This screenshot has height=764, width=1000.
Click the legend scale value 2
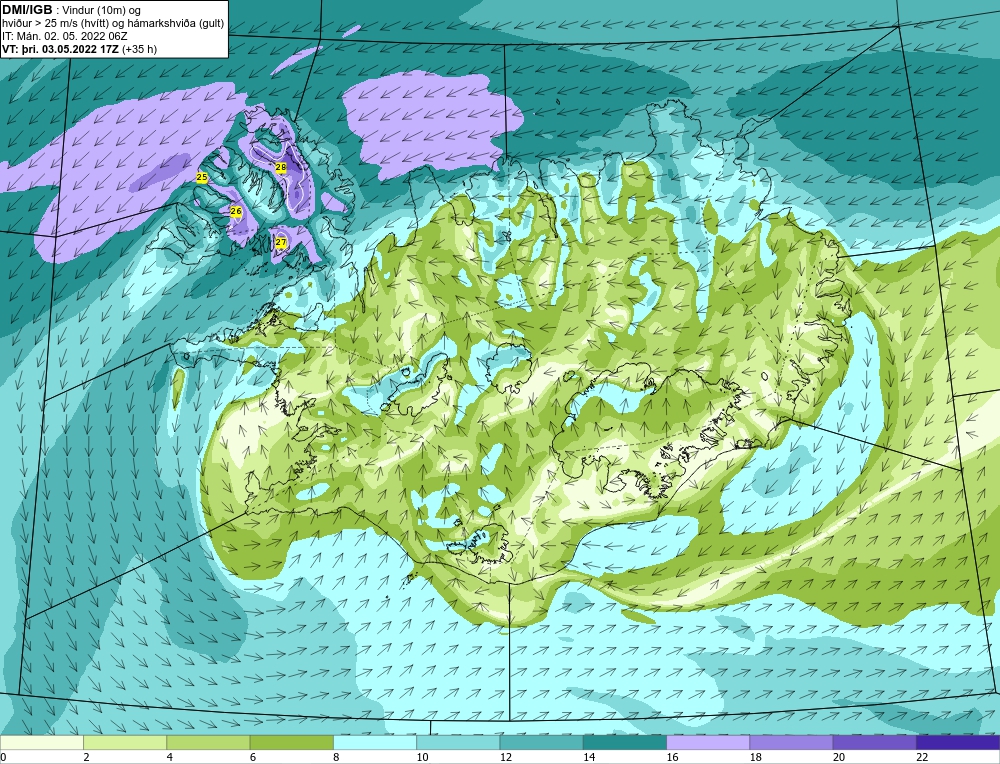click(x=86, y=758)
